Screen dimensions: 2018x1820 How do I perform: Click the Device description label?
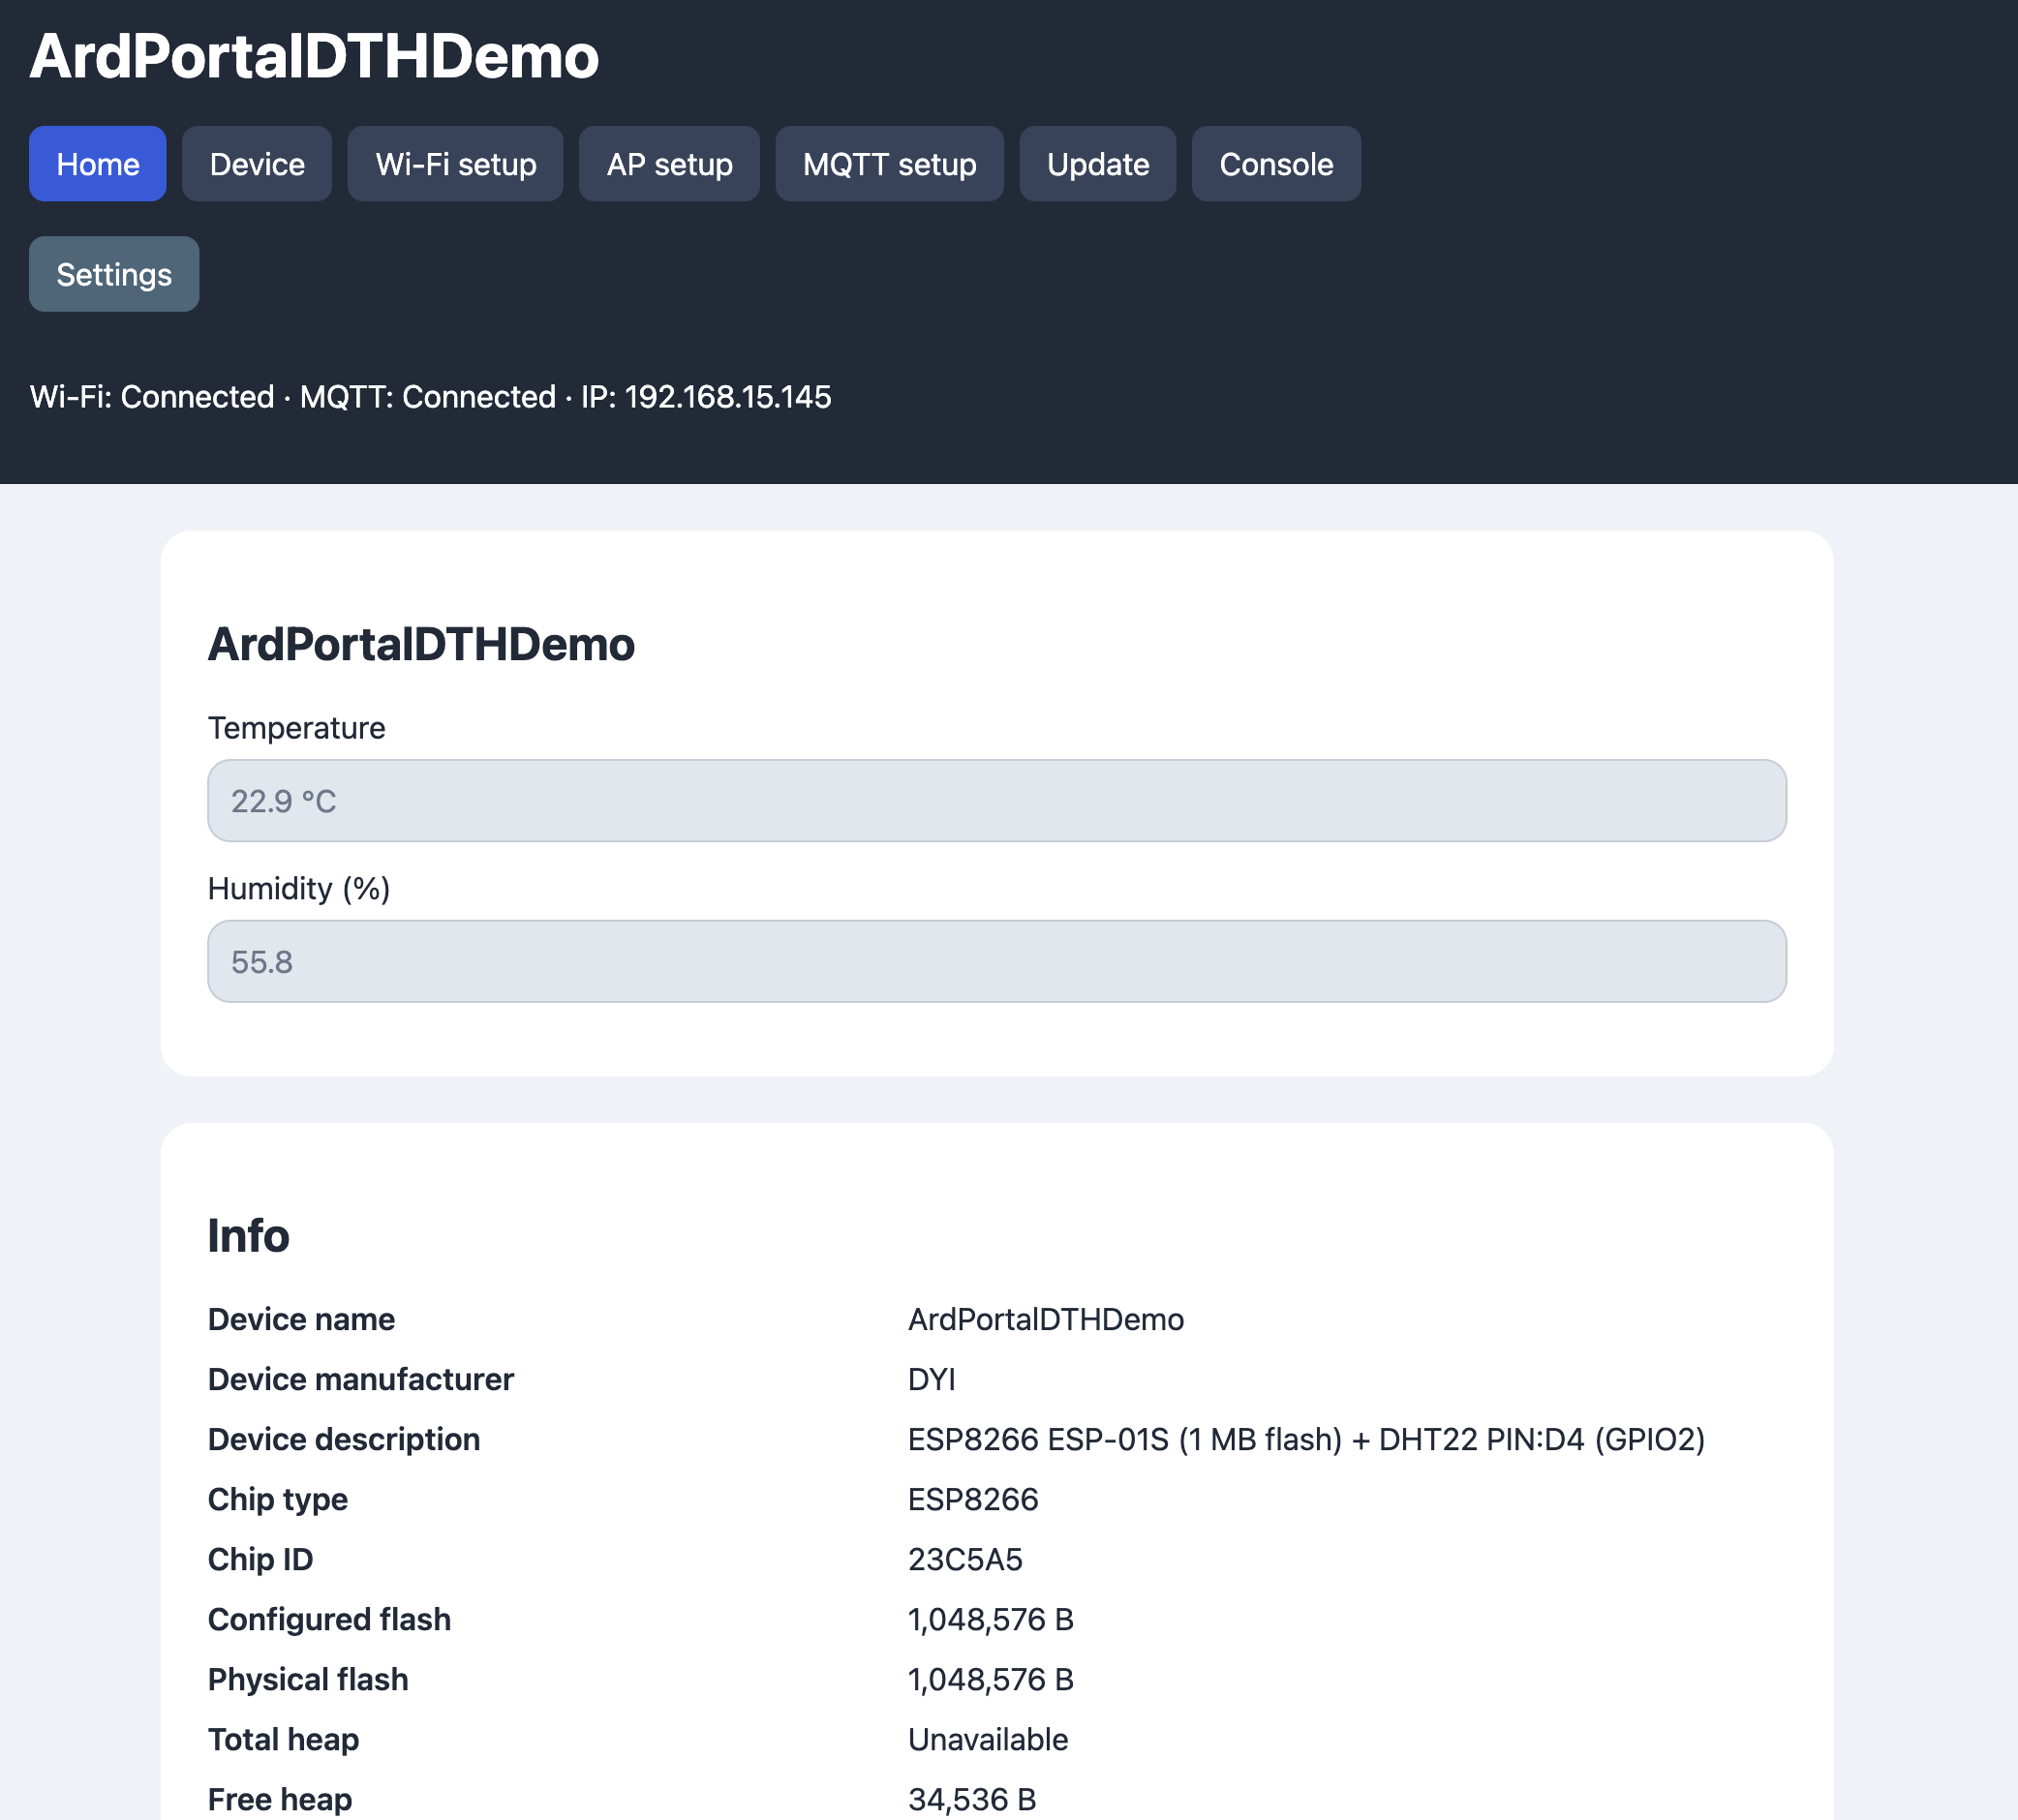tap(344, 1440)
